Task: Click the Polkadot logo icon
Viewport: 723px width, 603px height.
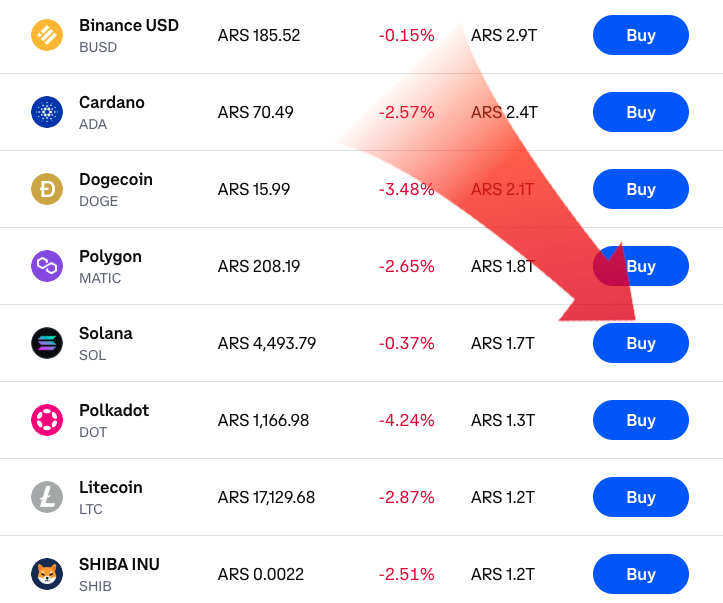Action: click(47, 420)
